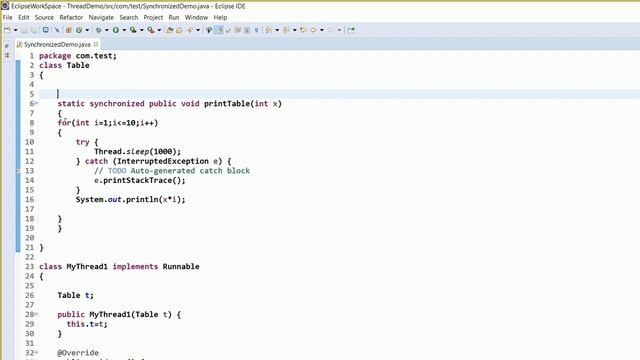This screenshot has width=640, height=360.
Task: Toggle the highlighted Word Wrap toolbar button
Action: (219, 30)
